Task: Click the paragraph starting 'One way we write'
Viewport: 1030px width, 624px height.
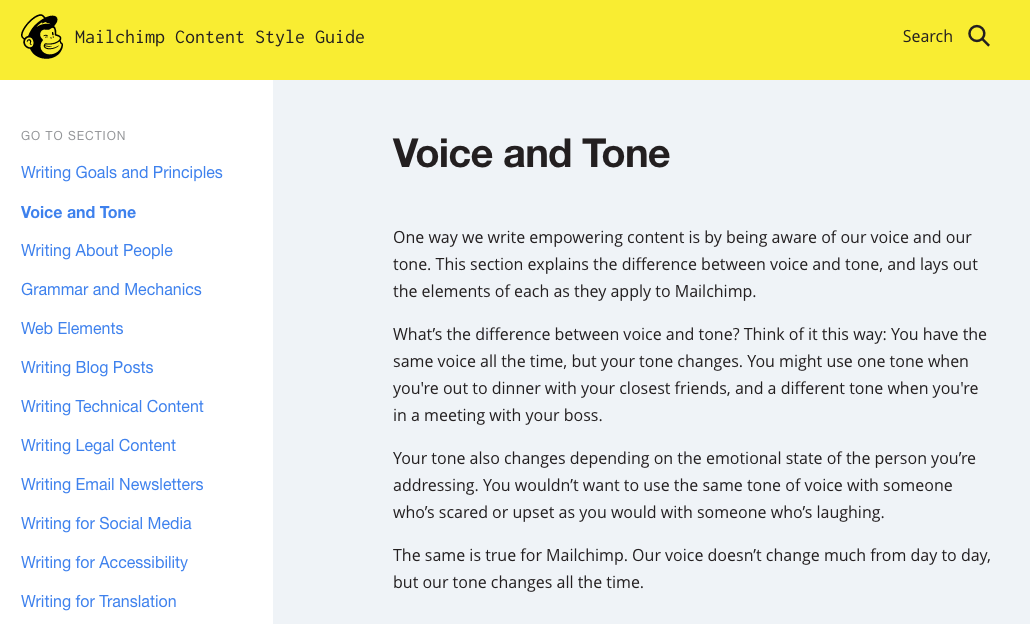Action: point(685,264)
